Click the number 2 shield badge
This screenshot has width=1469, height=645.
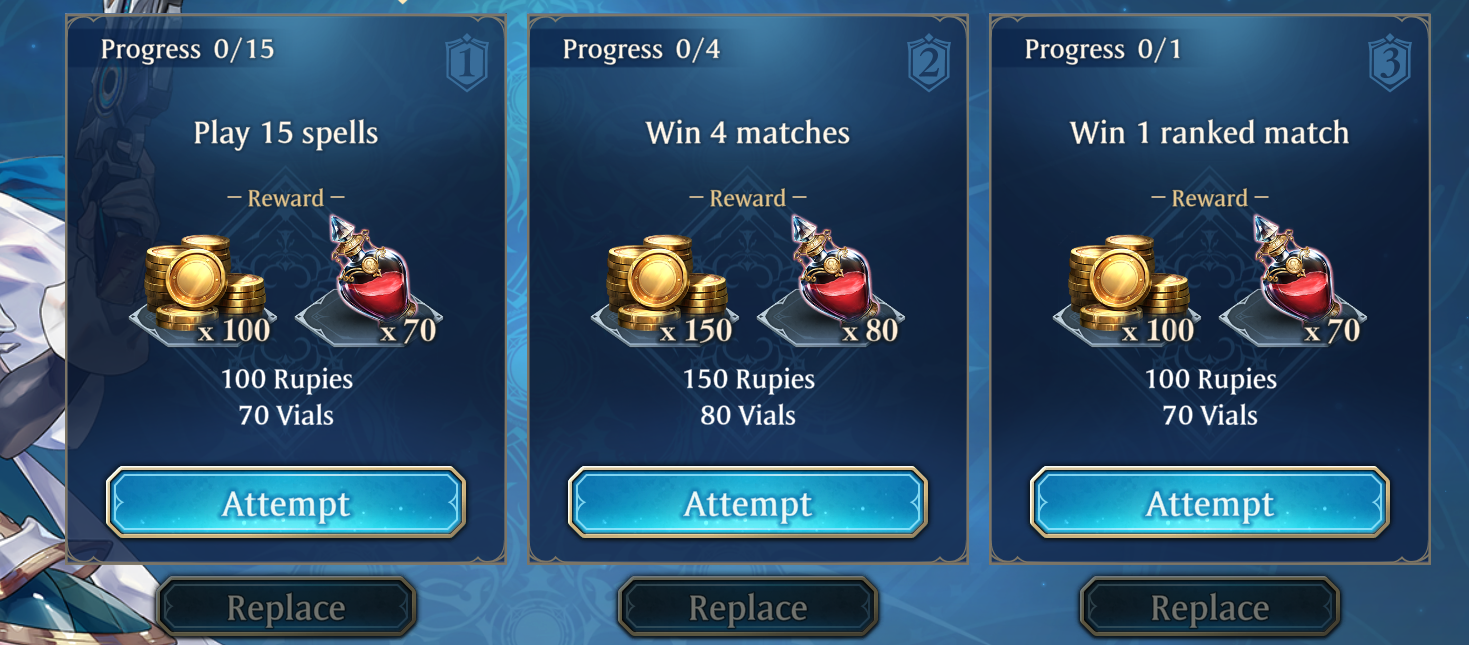pyautogui.click(x=929, y=64)
